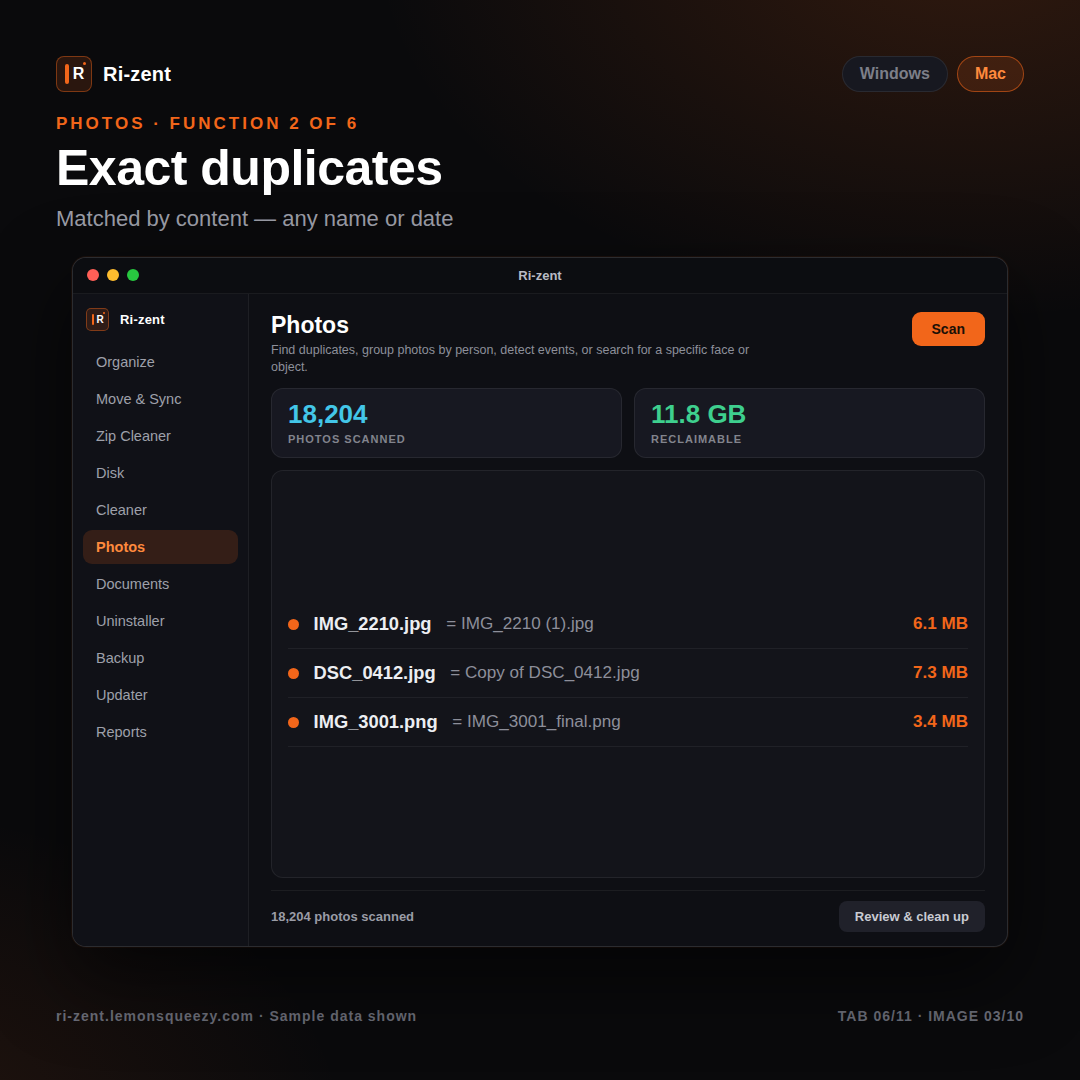Viewport: 1080px width, 1080px height.
Task: Select the DSC_0412.jpg duplicate row
Action: point(627,673)
